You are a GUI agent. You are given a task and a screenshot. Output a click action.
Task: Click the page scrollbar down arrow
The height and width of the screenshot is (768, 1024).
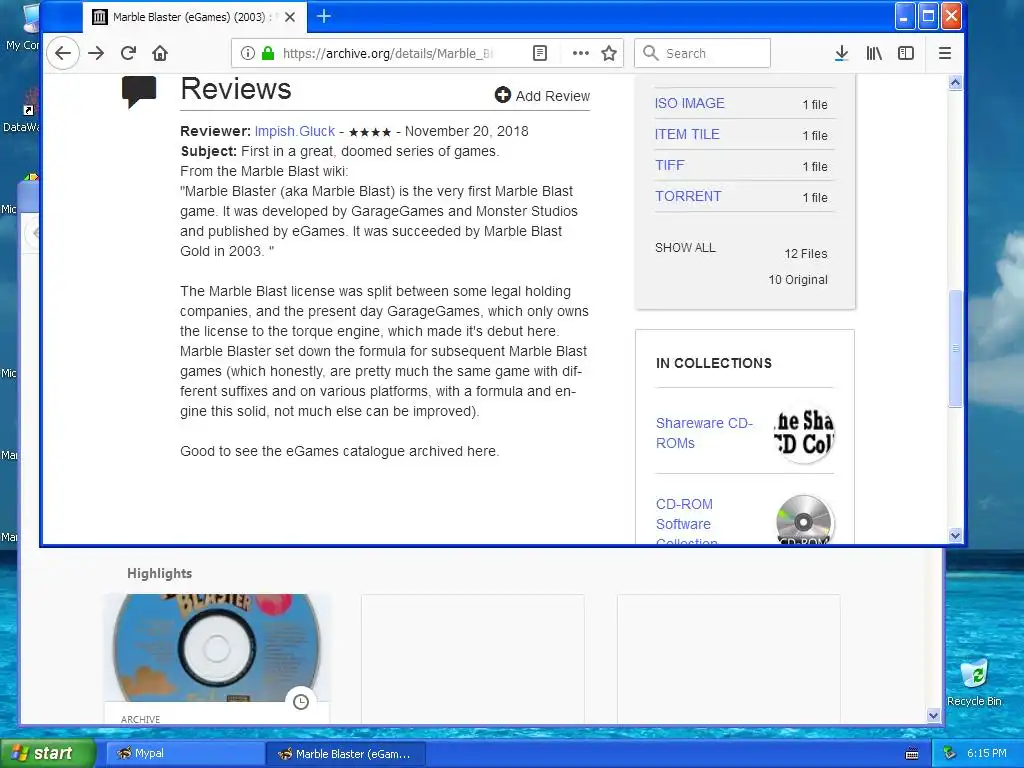pyautogui.click(x=955, y=536)
